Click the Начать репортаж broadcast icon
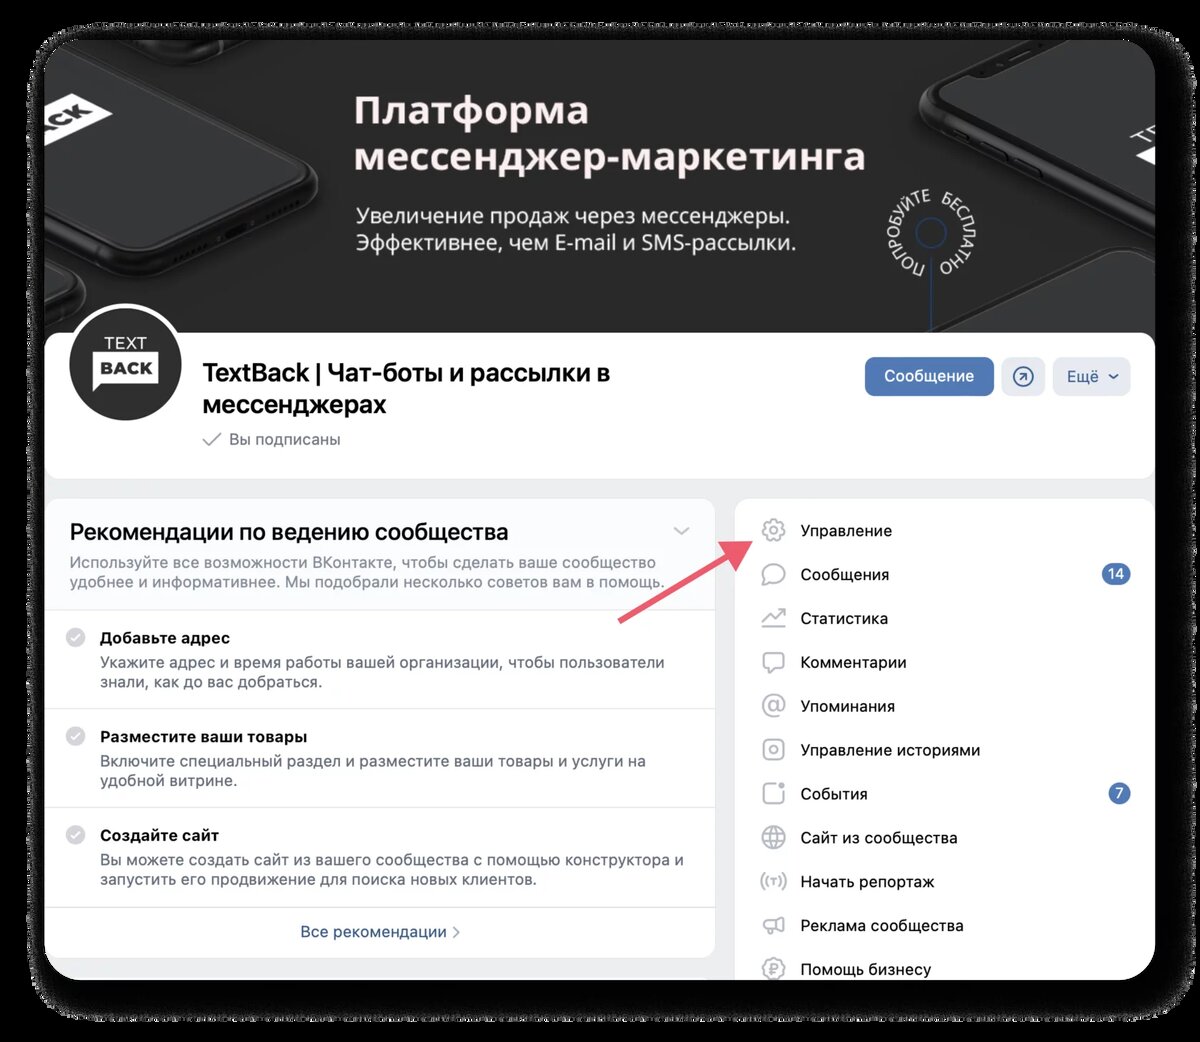This screenshot has height=1042, width=1200. [773, 881]
